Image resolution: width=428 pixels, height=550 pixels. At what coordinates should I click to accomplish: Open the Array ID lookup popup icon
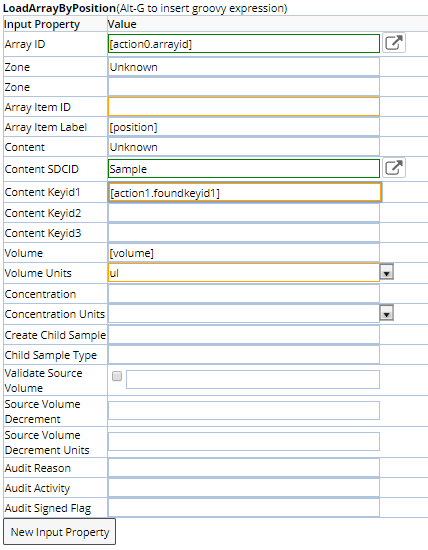pyautogui.click(x=394, y=43)
